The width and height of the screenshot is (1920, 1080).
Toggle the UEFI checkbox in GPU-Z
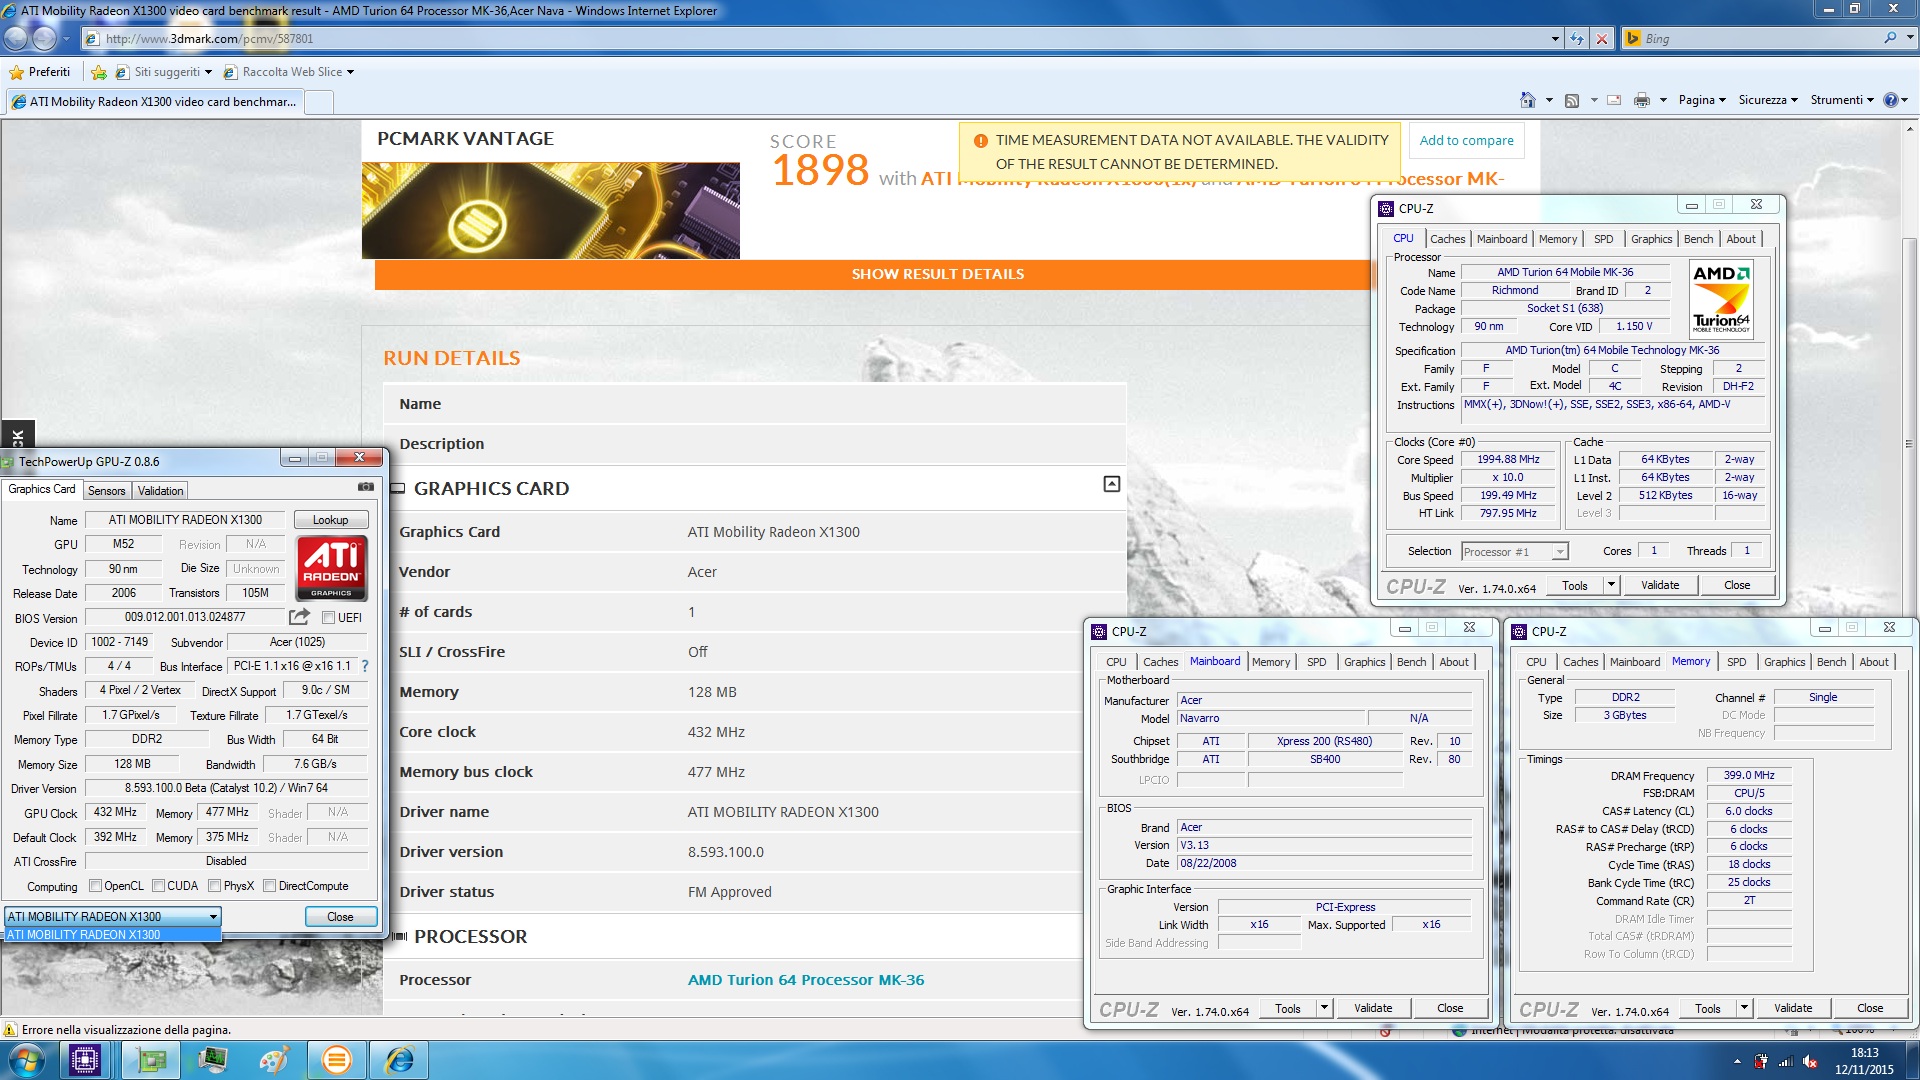tap(328, 618)
